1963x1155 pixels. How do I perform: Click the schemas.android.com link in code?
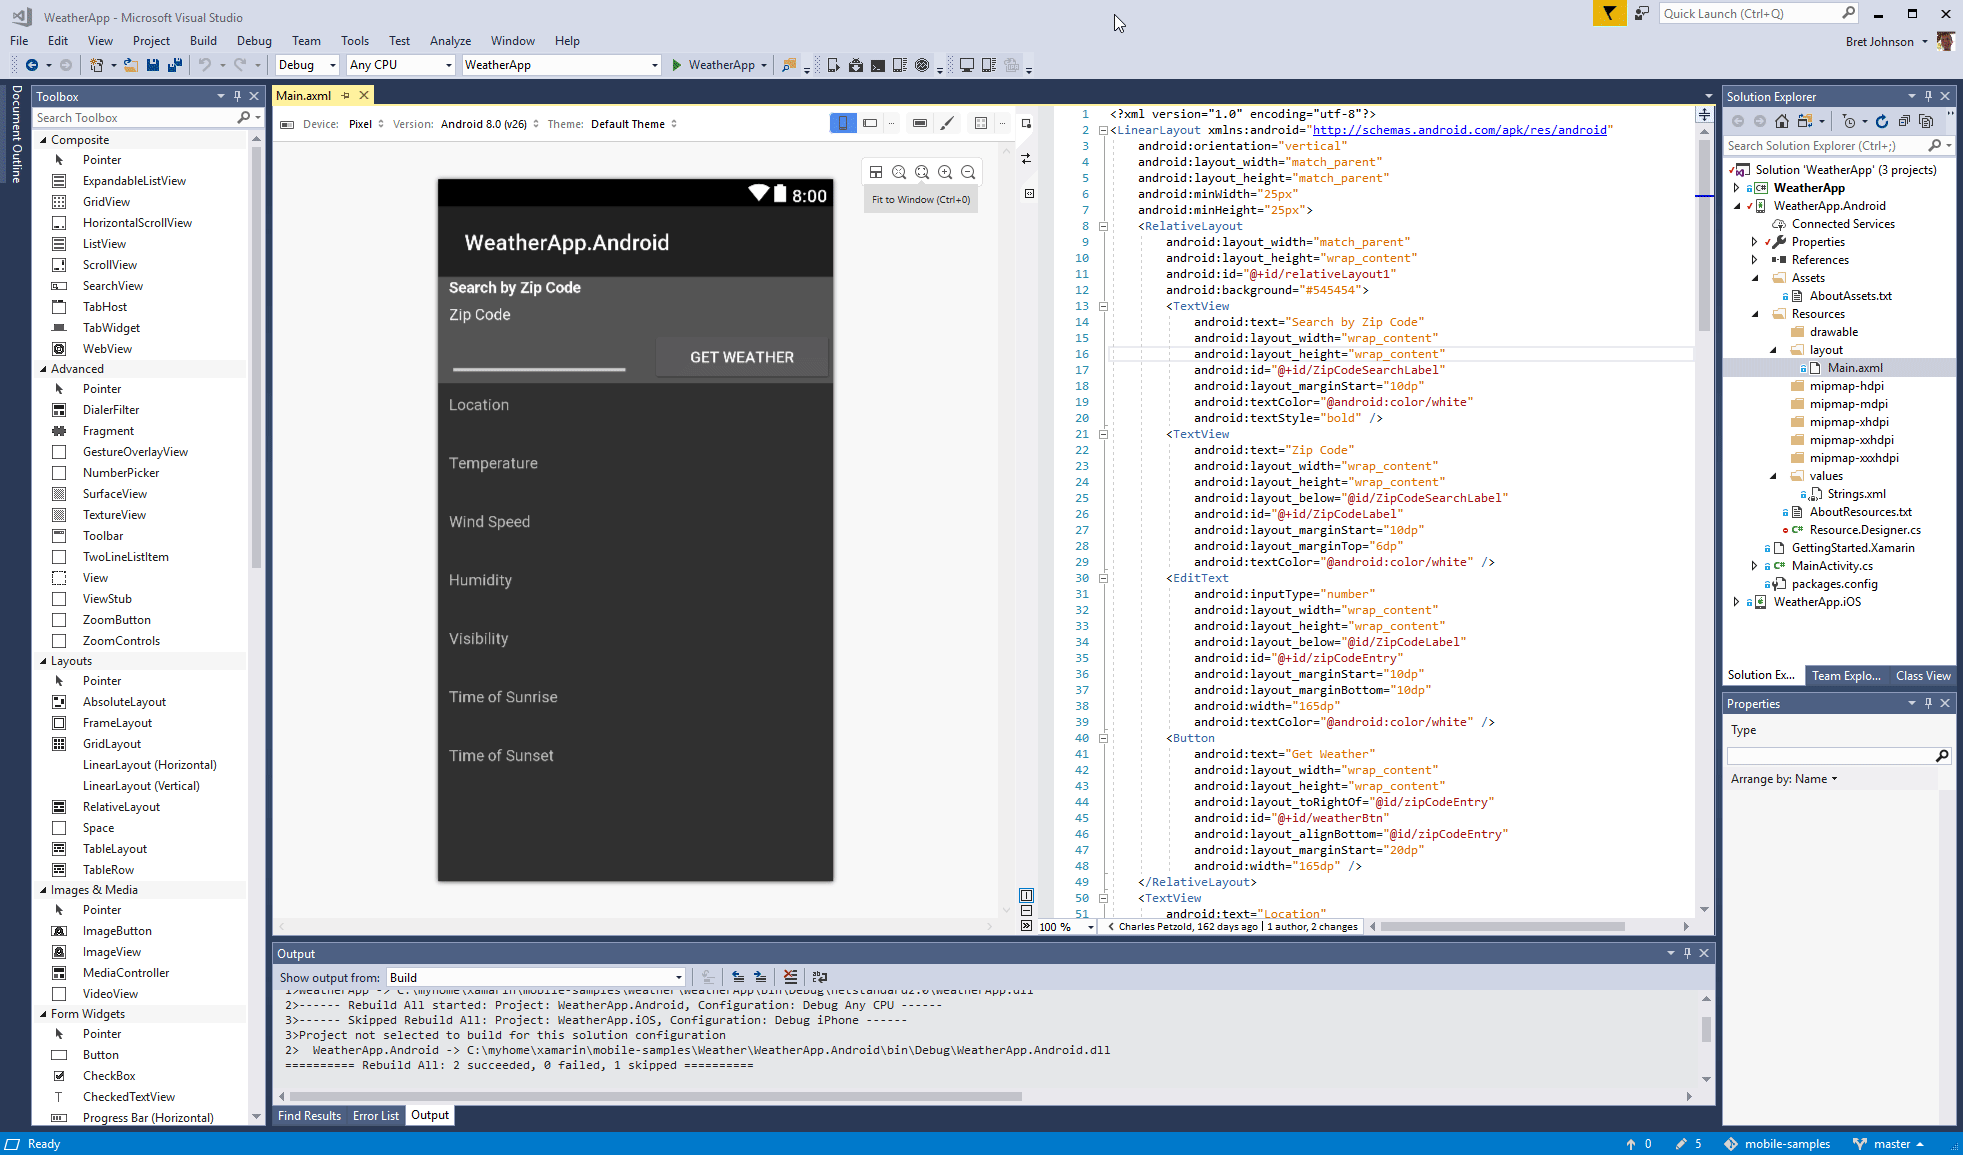pos(1459,130)
